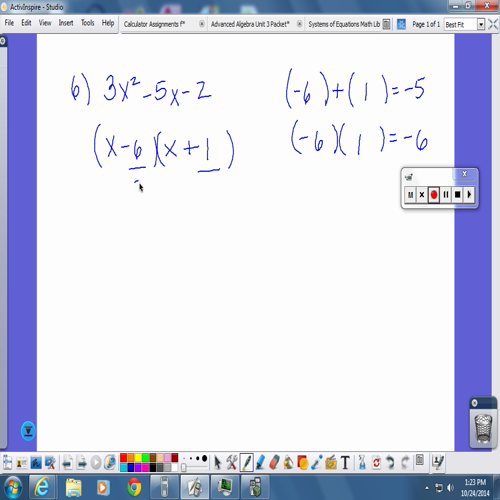Pick the red color swatch
The image size is (500, 500).
coord(123,458)
